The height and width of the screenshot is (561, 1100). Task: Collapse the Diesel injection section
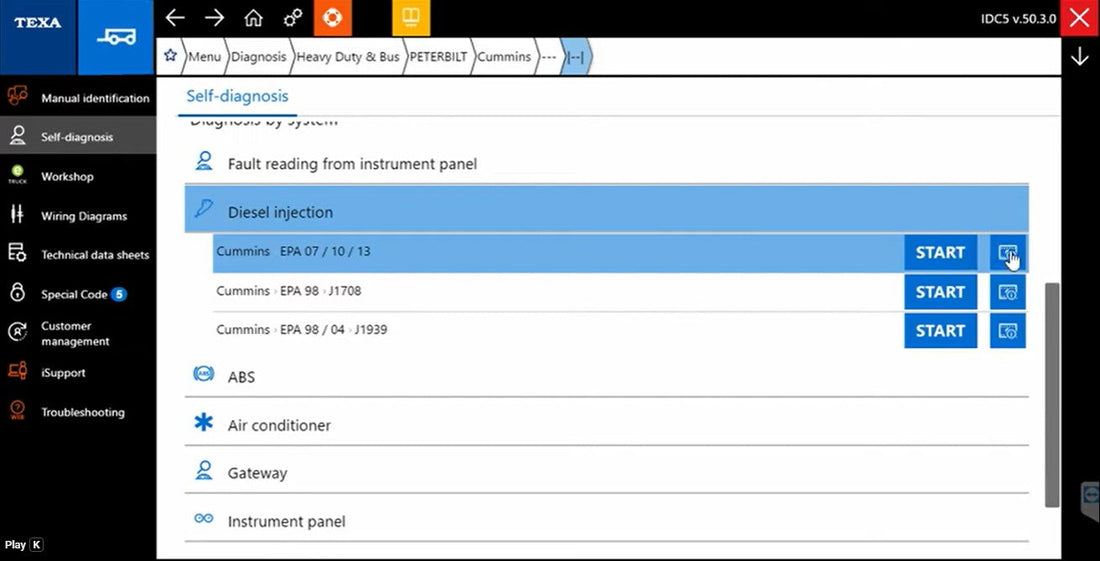[x=280, y=212]
